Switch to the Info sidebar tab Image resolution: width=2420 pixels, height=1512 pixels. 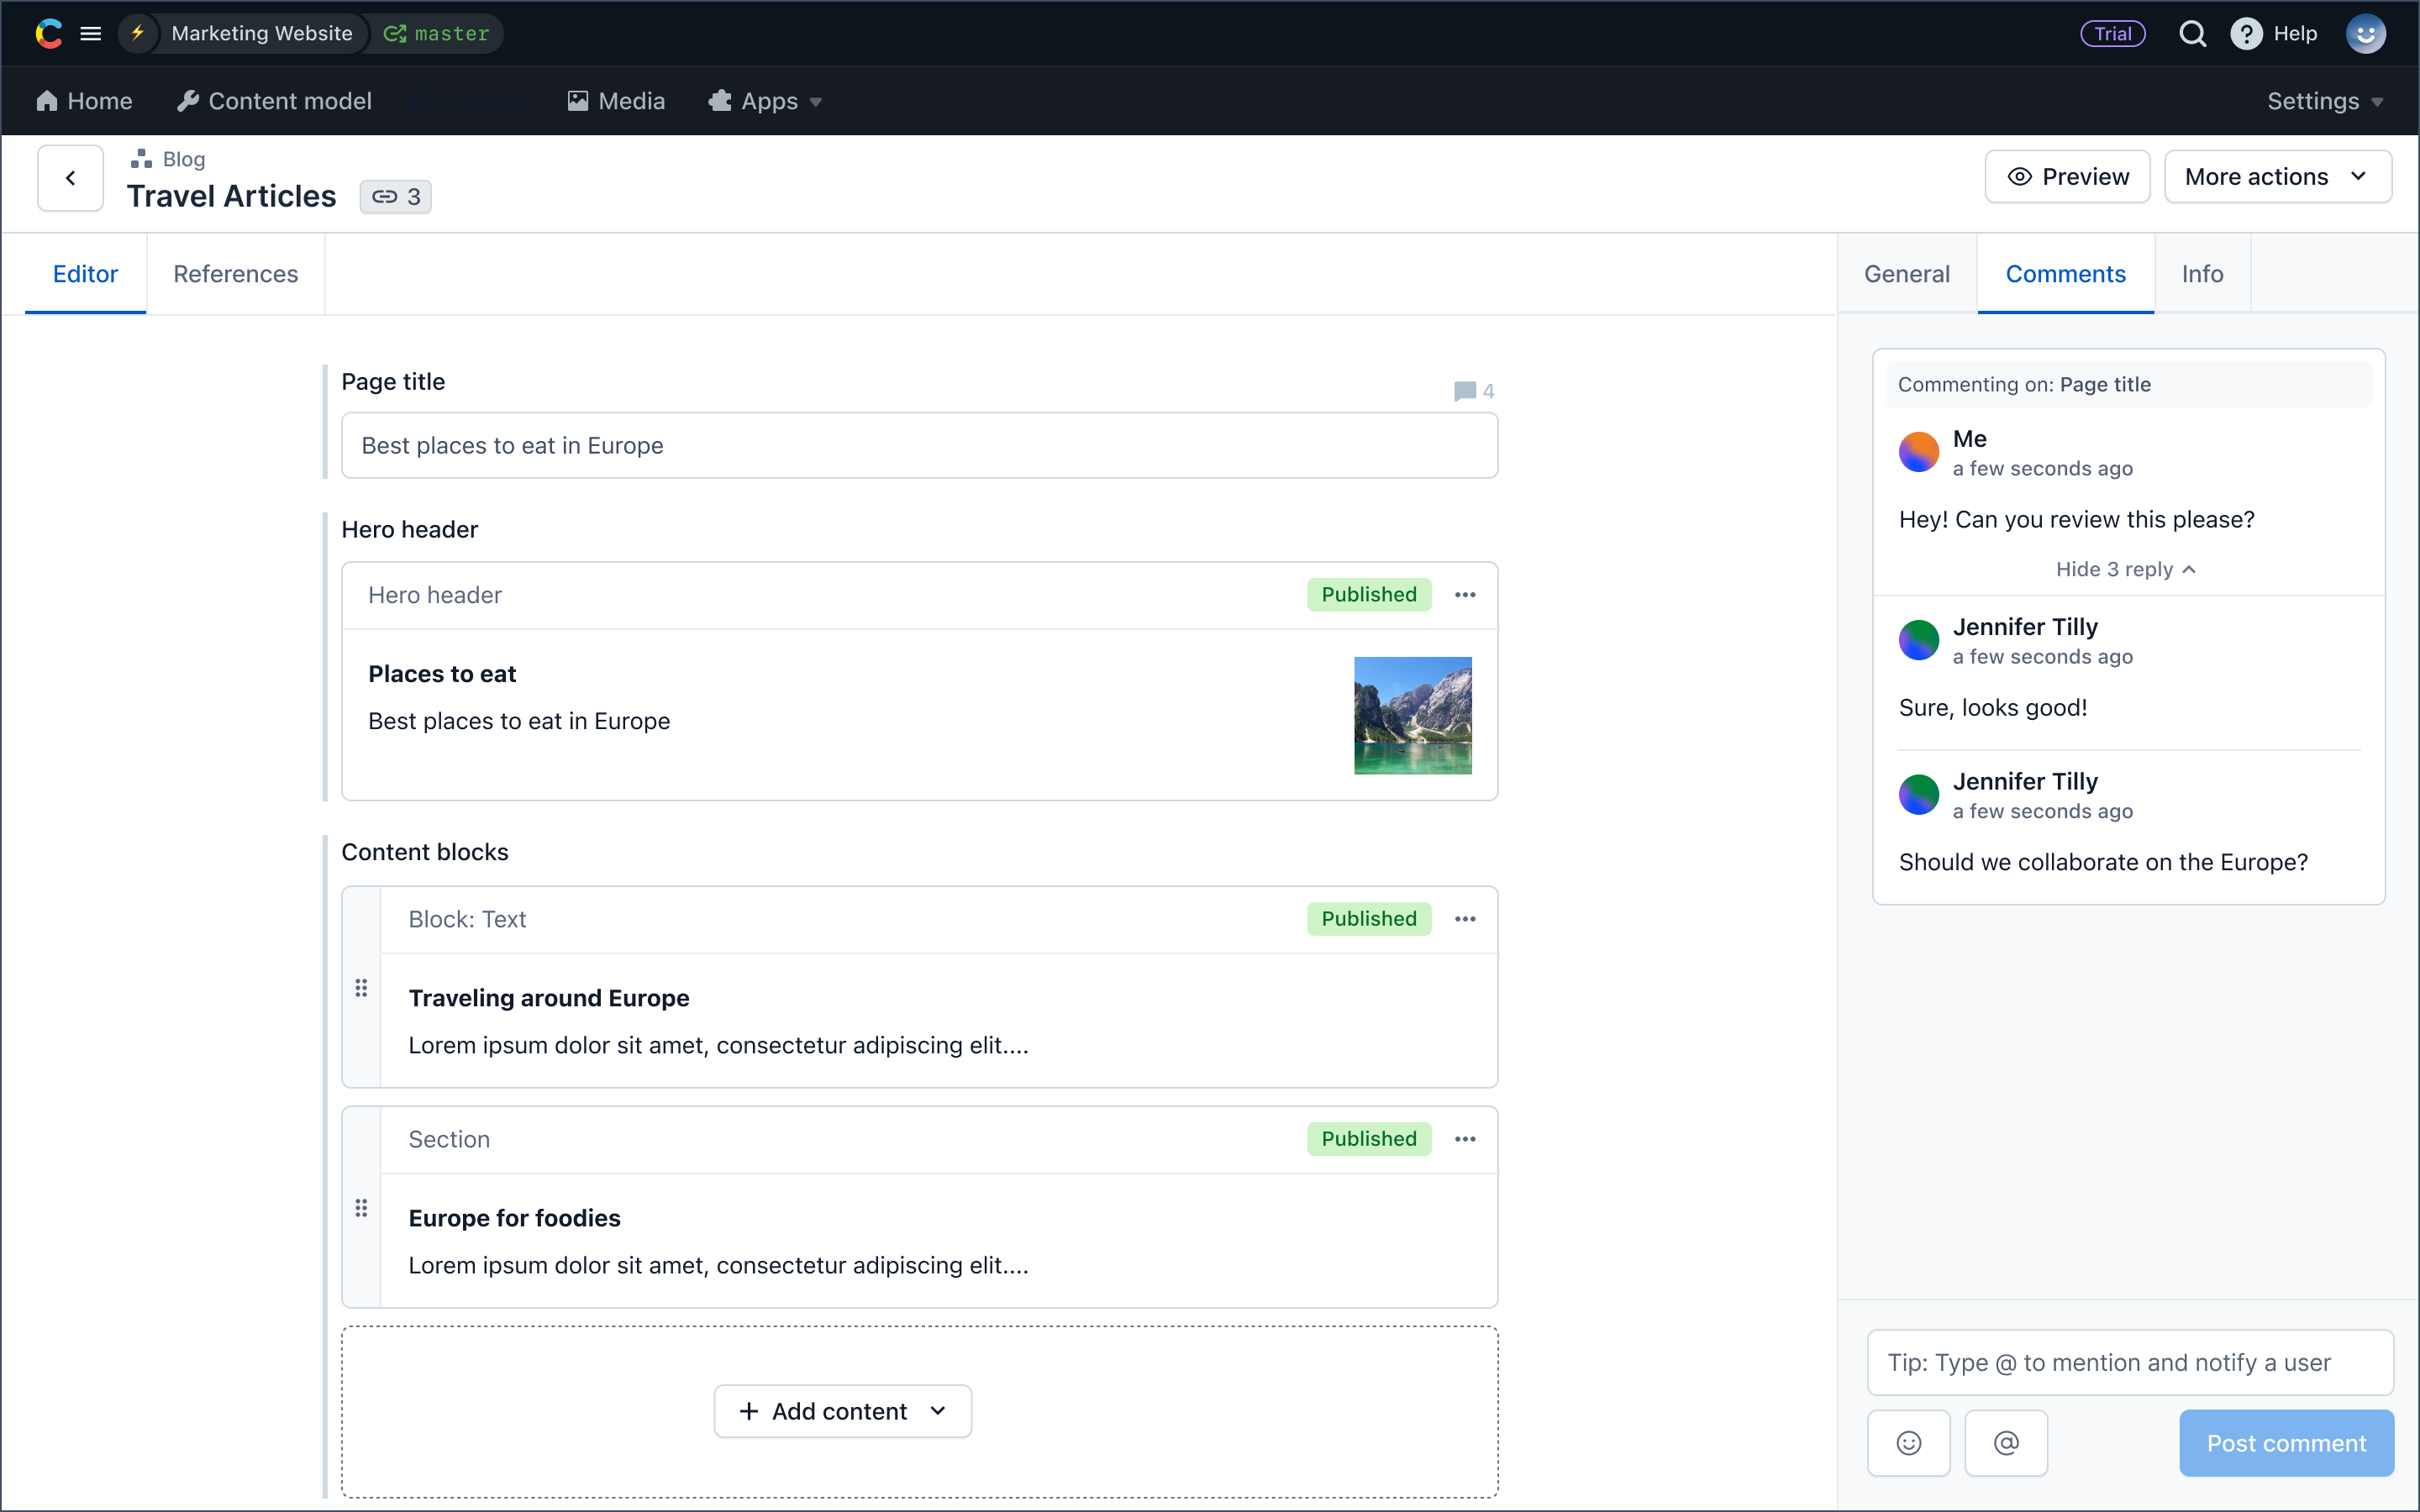point(2202,274)
